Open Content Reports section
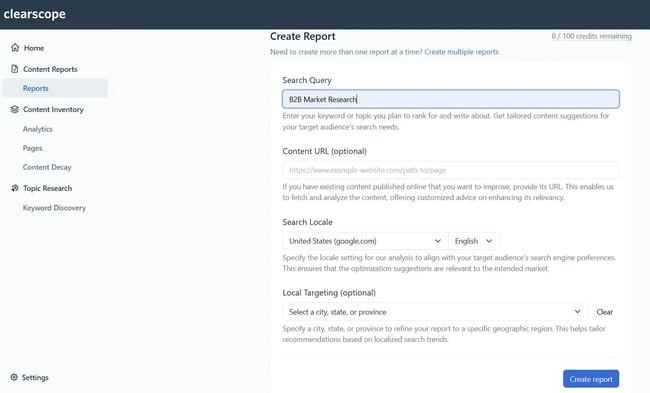 50,69
